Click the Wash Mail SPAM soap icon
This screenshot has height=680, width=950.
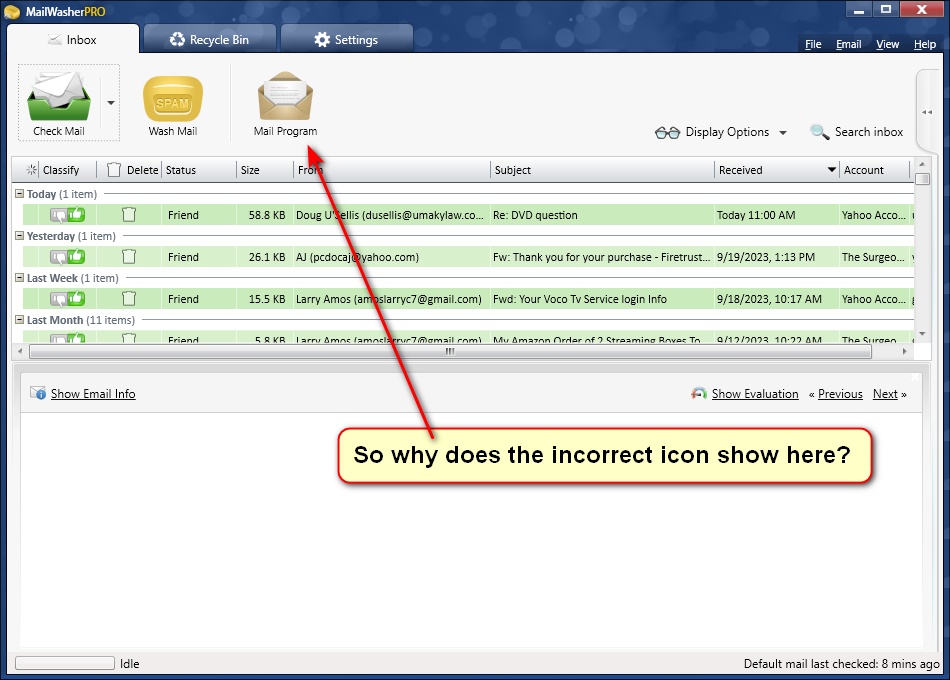[173, 98]
